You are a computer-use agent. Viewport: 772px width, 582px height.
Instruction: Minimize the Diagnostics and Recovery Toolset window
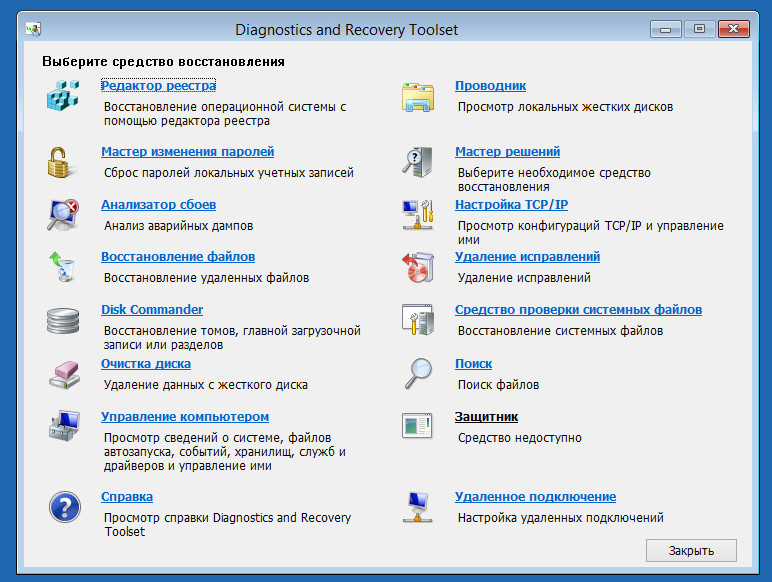pyautogui.click(x=666, y=29)
